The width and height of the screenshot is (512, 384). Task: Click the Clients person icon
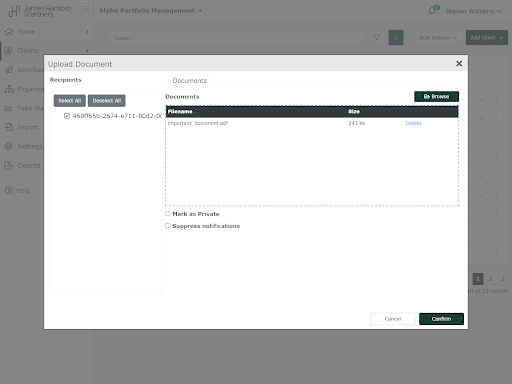coord(9,51)
